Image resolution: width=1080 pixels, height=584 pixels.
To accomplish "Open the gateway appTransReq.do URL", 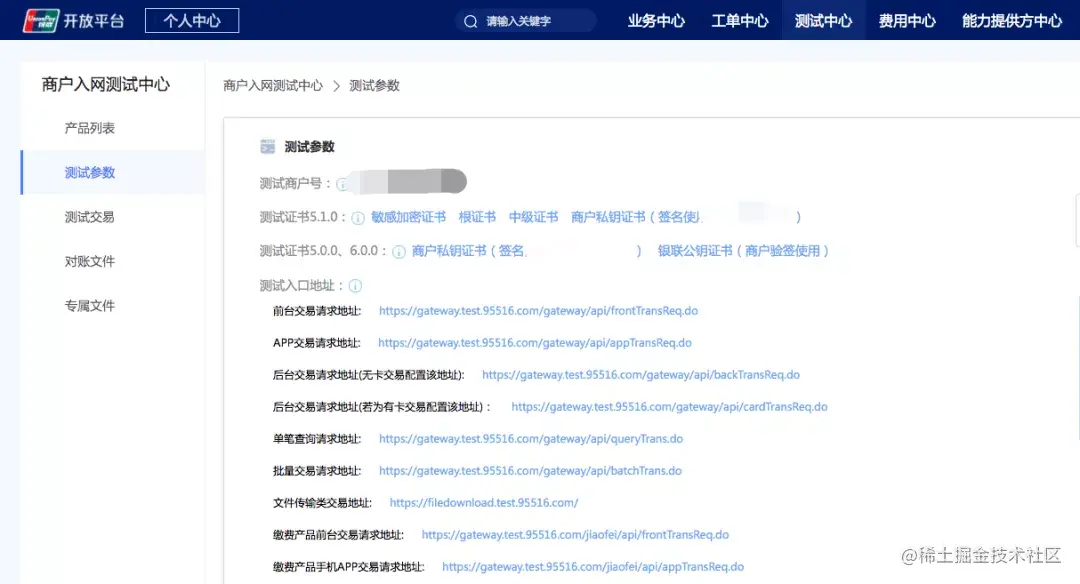I will pyautogui.click(x=534, y=342).
